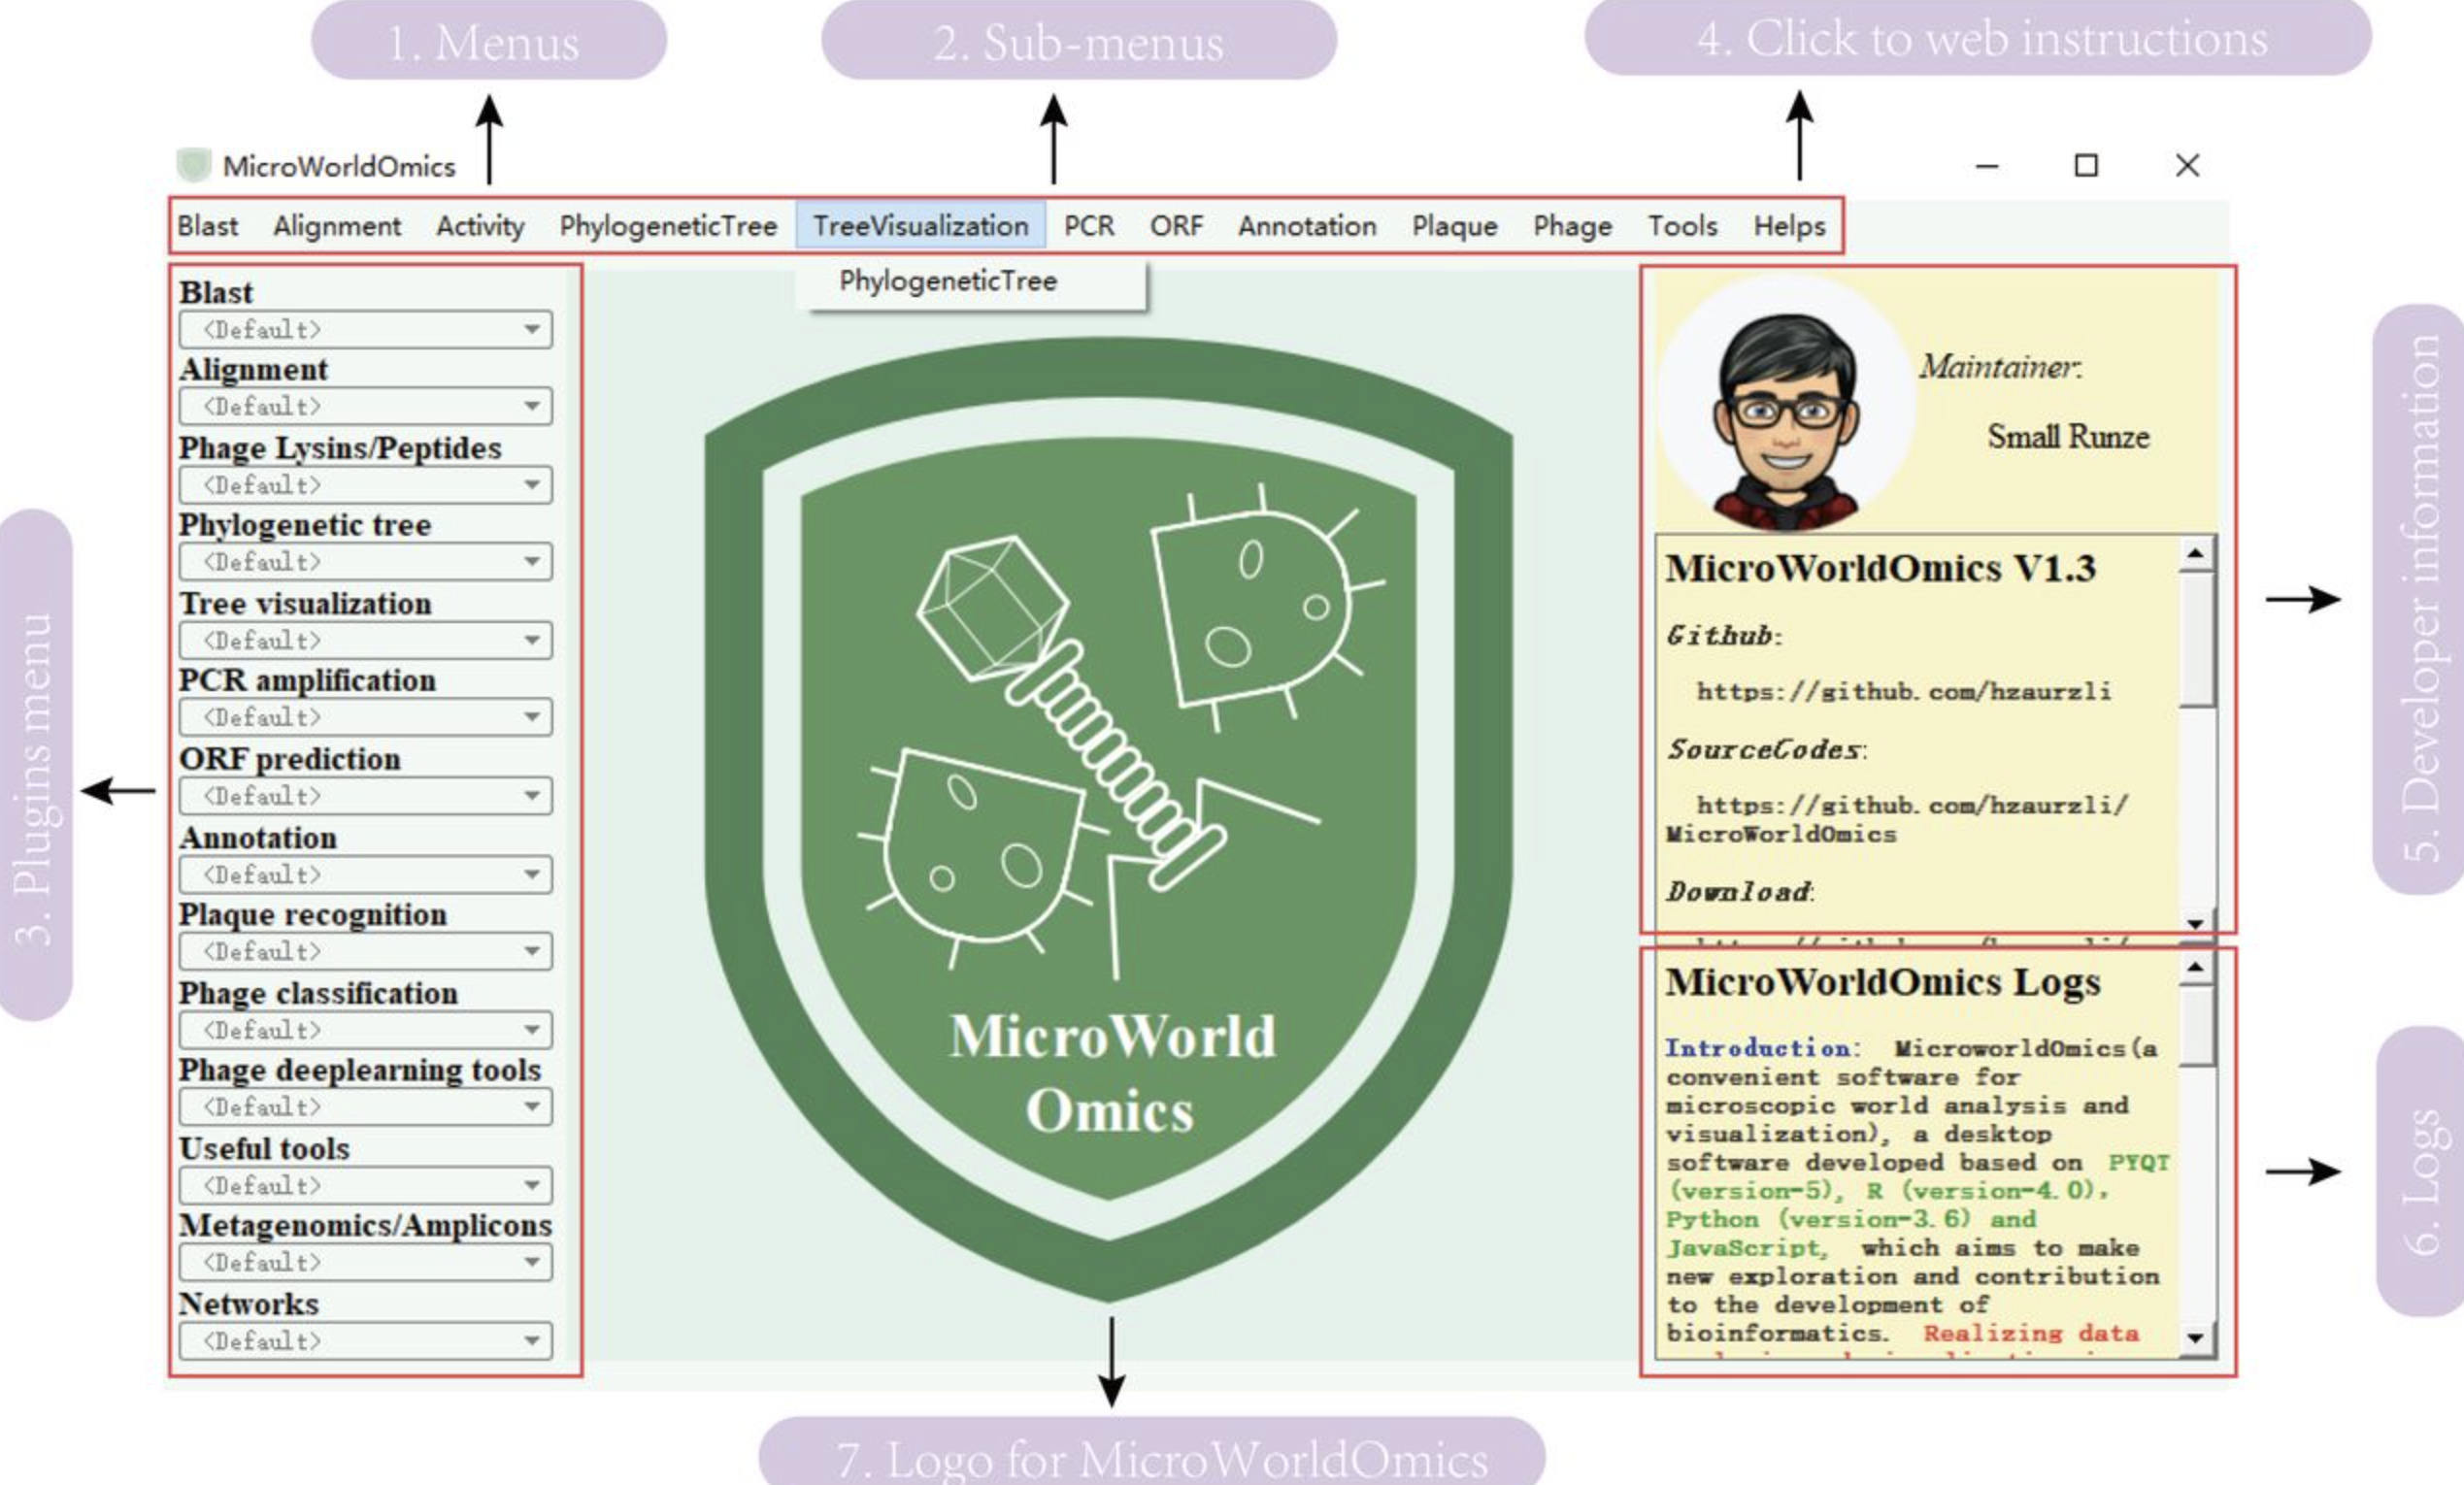2464x1485 pixels.
Task: Expand the Phage Lysins/Peptides dropdown
Action: point(365,484)
